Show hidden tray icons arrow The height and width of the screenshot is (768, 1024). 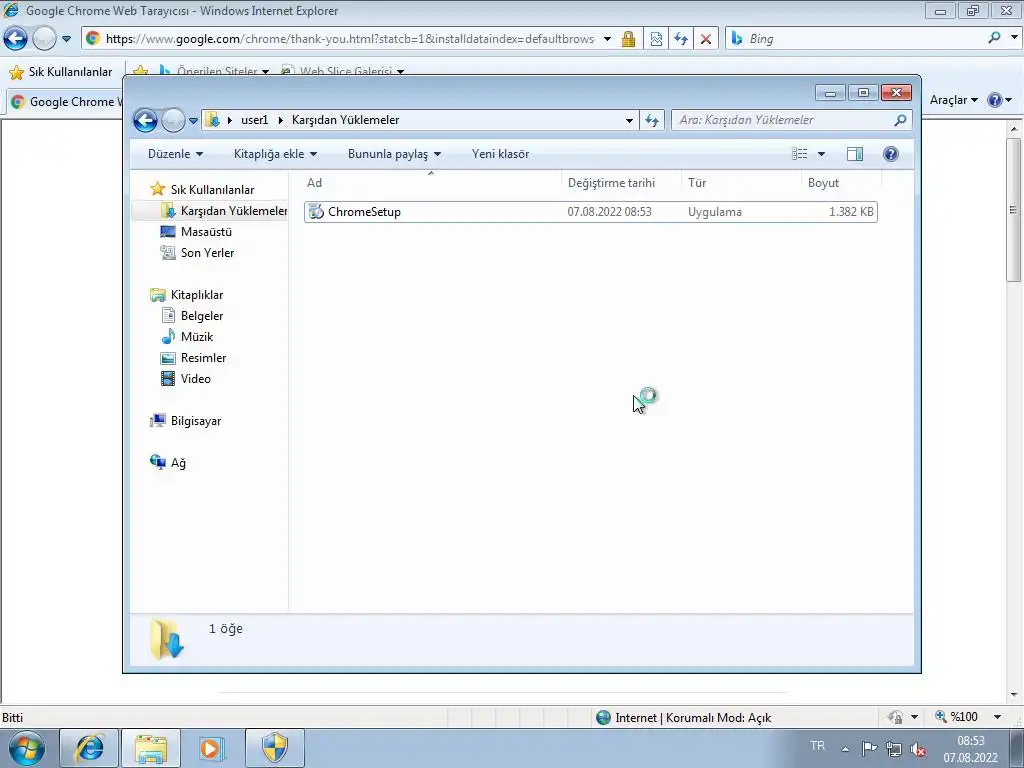click(845, 749)
